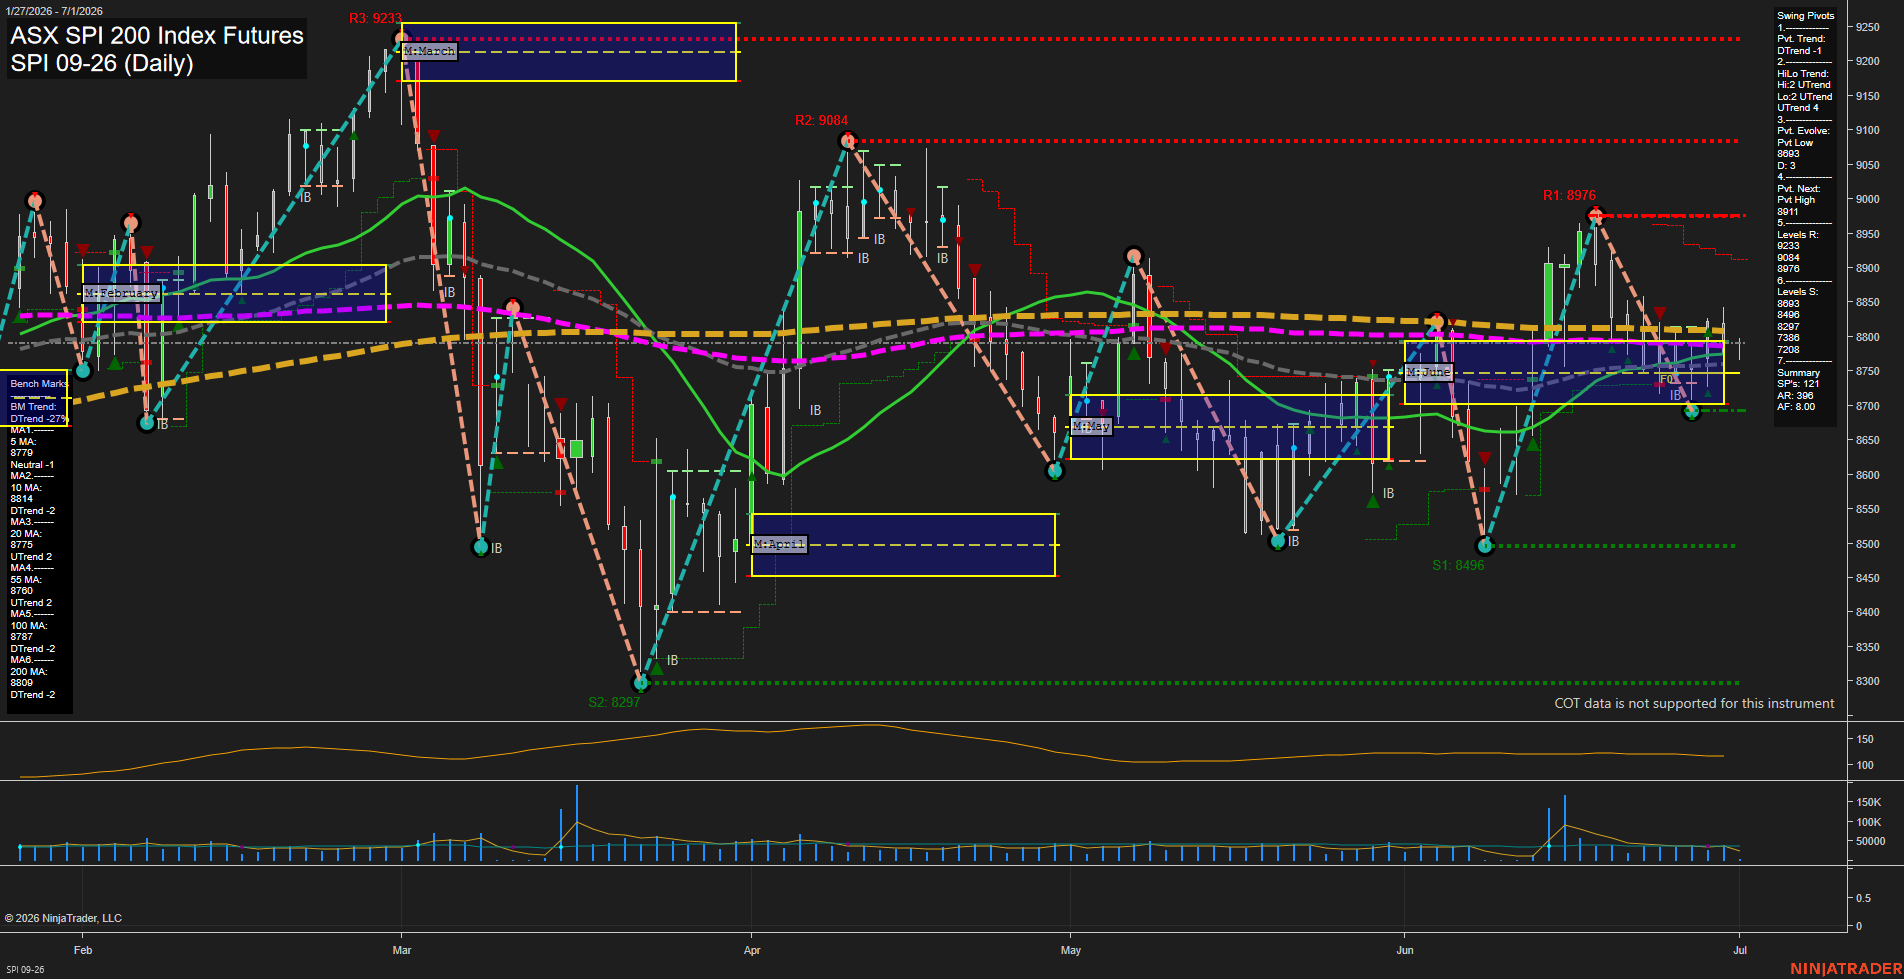
Task: Select the SP's: 121 summary value
Action: pyautogui.click(x=1798, y=384)
